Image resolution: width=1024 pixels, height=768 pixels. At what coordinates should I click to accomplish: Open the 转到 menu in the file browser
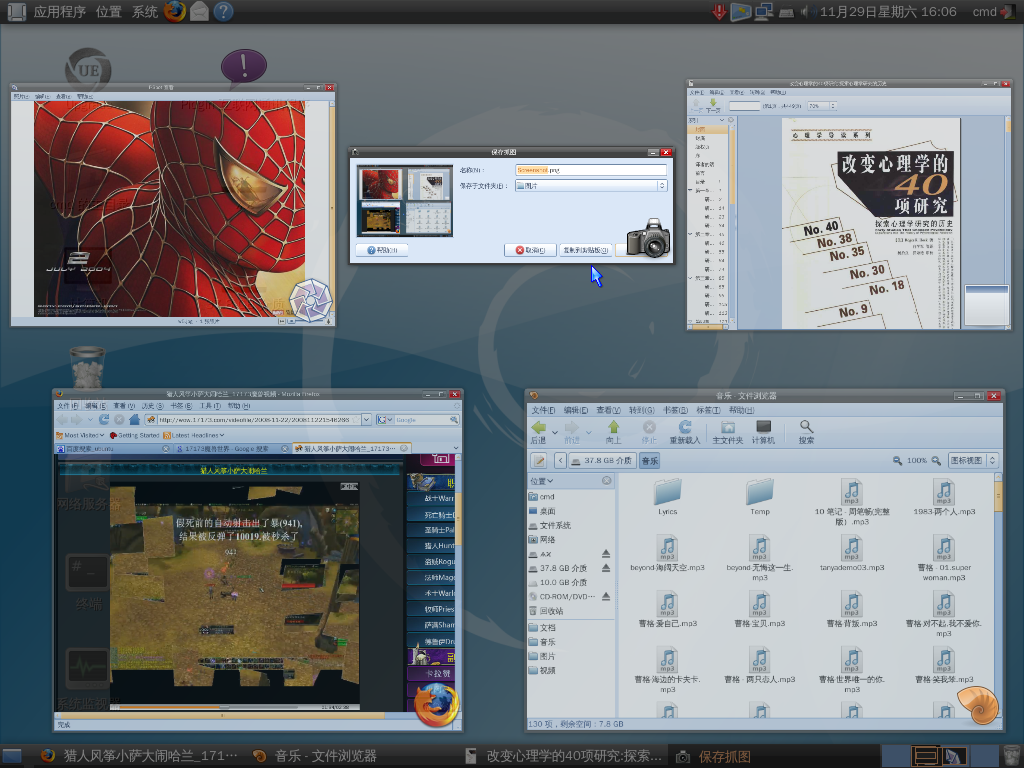tap(641, 410)
